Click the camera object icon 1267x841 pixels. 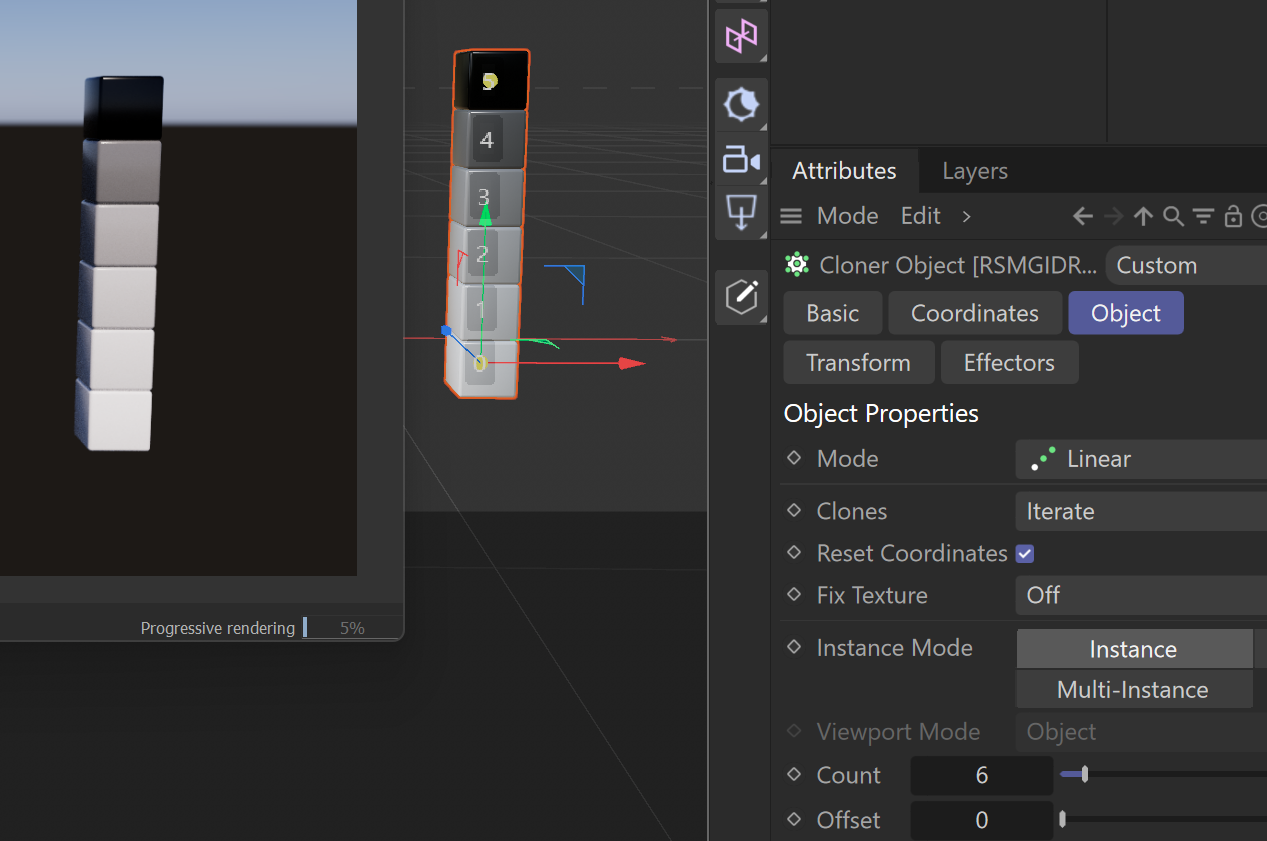[x=741, y=159]
